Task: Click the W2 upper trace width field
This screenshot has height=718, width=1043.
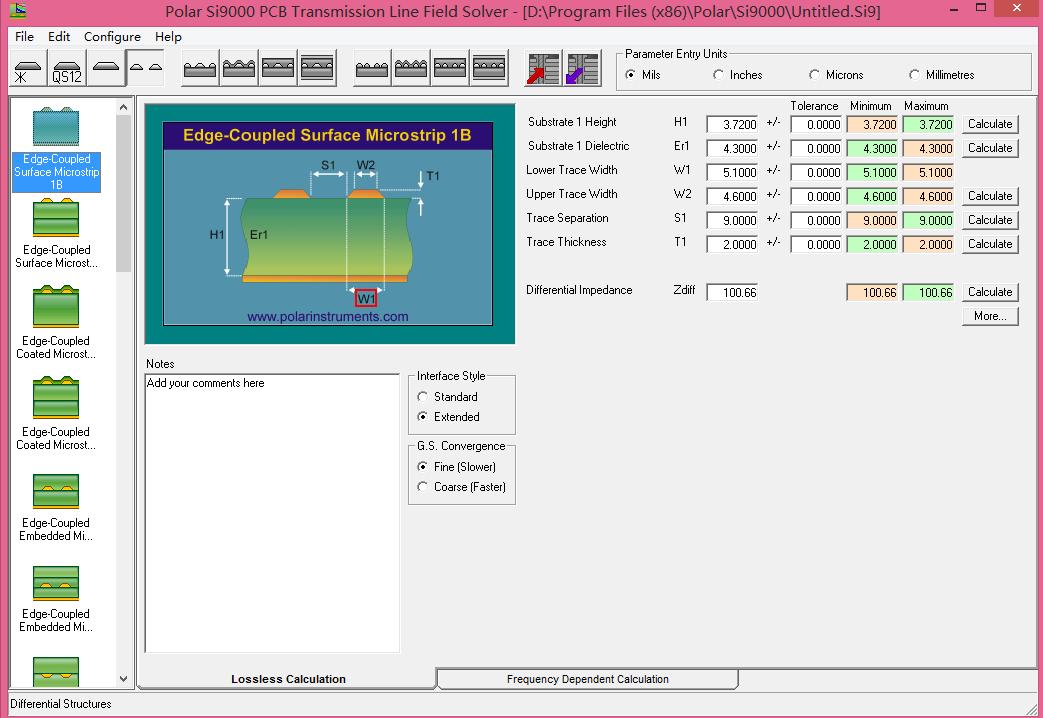Action: (x=732, y=196)
